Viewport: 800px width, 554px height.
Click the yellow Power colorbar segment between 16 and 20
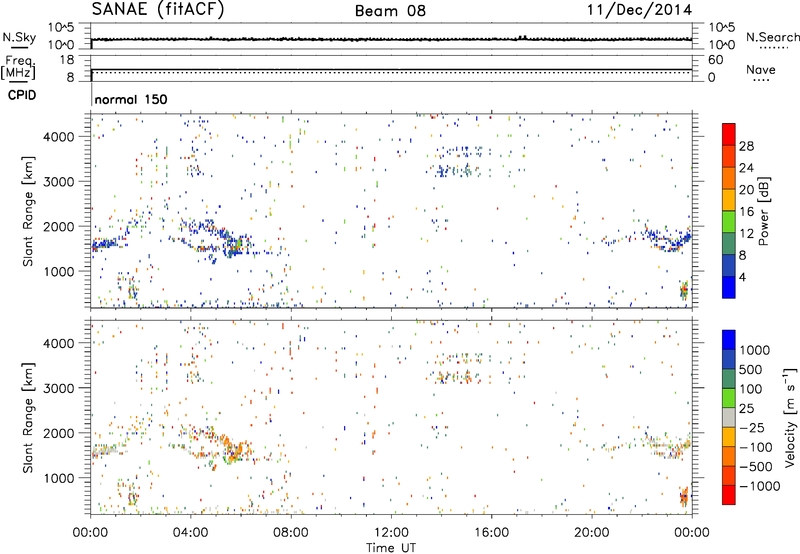pos(729,200)
